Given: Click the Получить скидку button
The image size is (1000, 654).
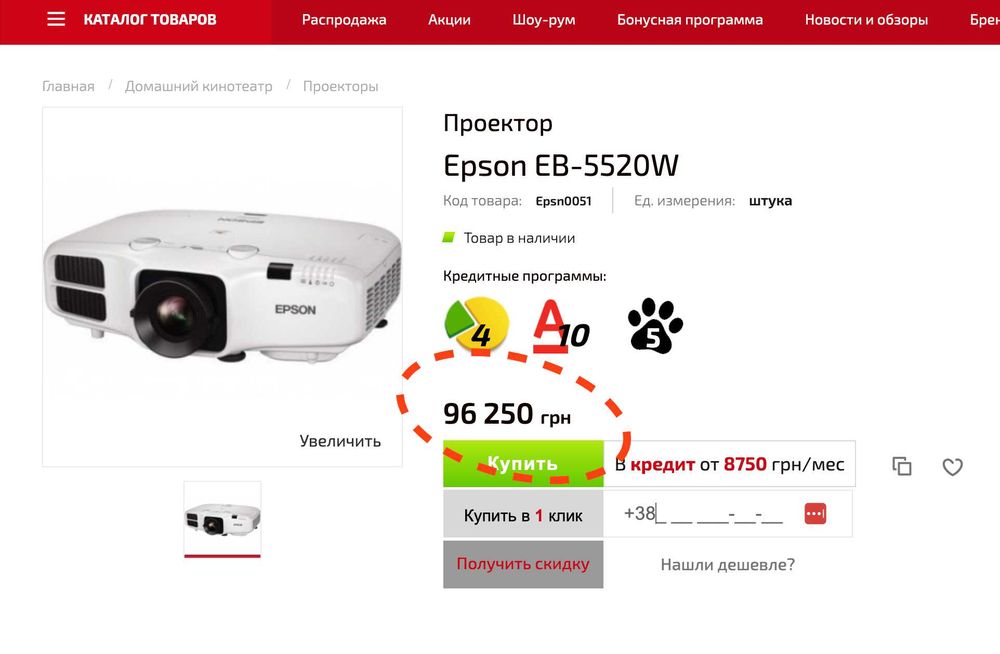Looking at the screenshot, I should tap(523, 564).
